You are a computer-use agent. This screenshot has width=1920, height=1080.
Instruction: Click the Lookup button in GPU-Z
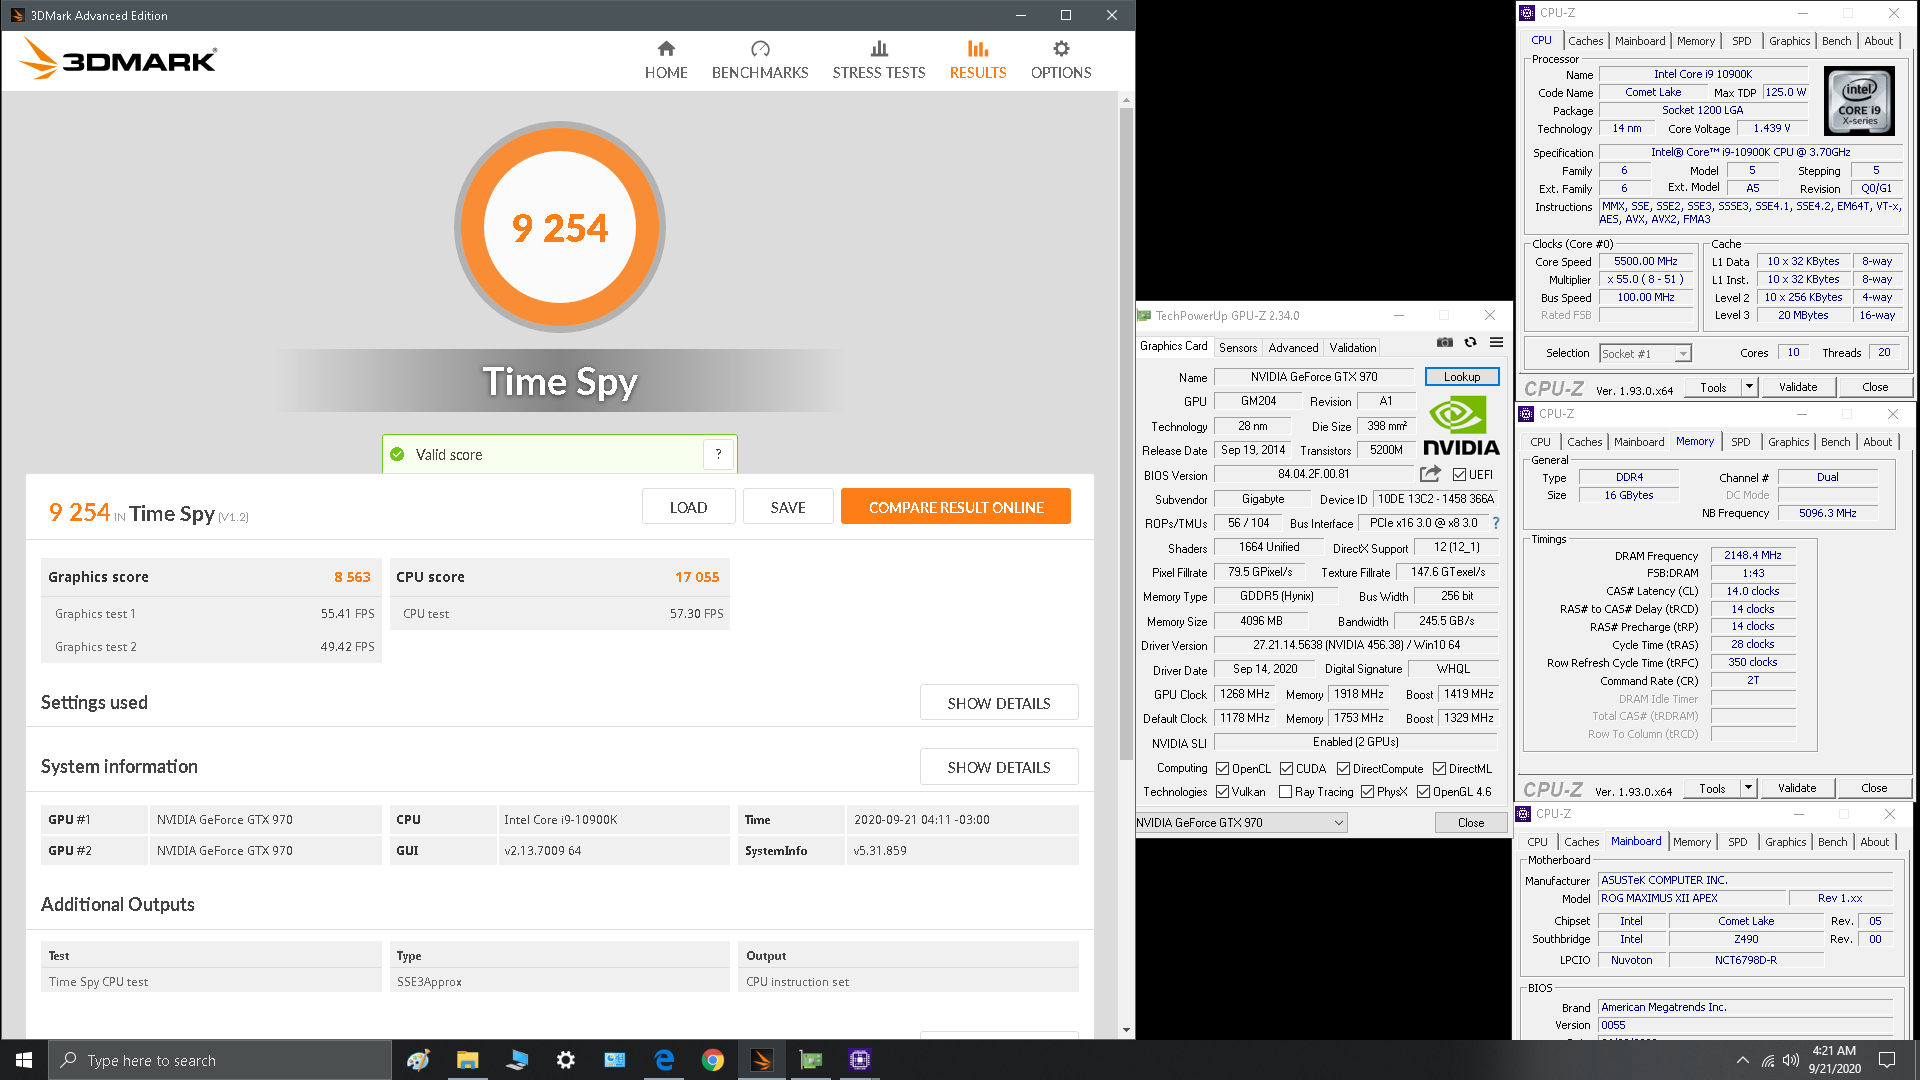coord(1462,377)
